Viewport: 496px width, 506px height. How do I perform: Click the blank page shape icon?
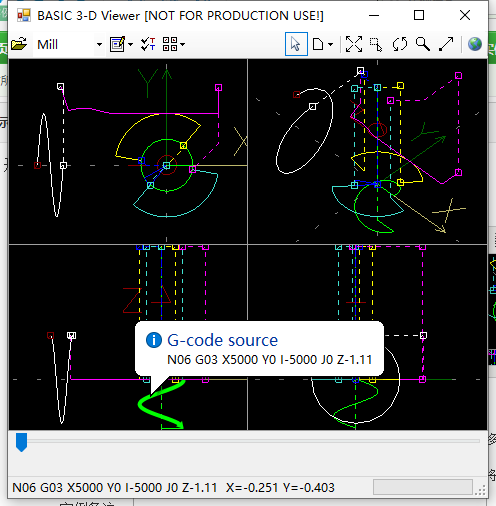pos(318,44)
